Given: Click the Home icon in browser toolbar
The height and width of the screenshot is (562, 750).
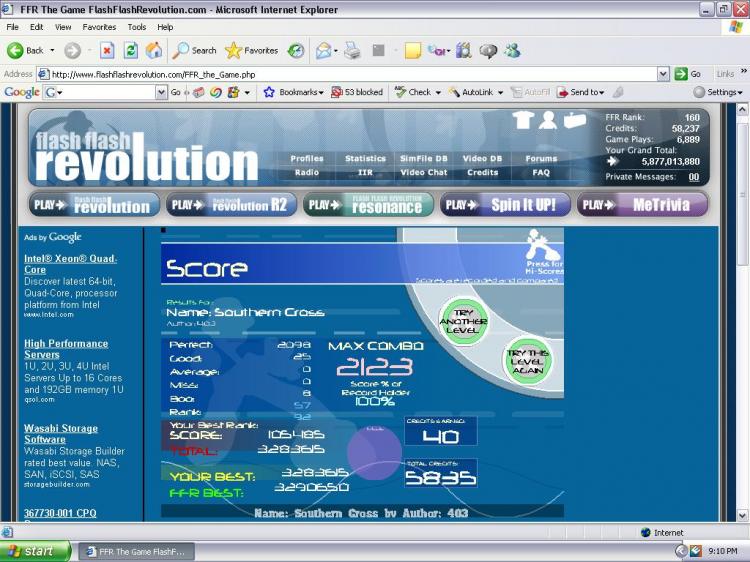Looking at the screenshot, I should [x=153, y=50].
